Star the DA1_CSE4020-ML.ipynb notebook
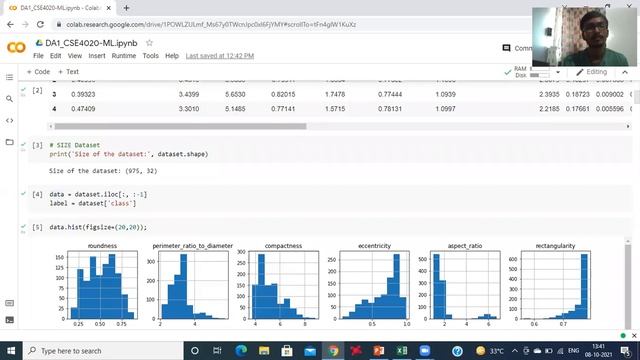This screenshot has height=360, width=640. click(x=149, y=42)
